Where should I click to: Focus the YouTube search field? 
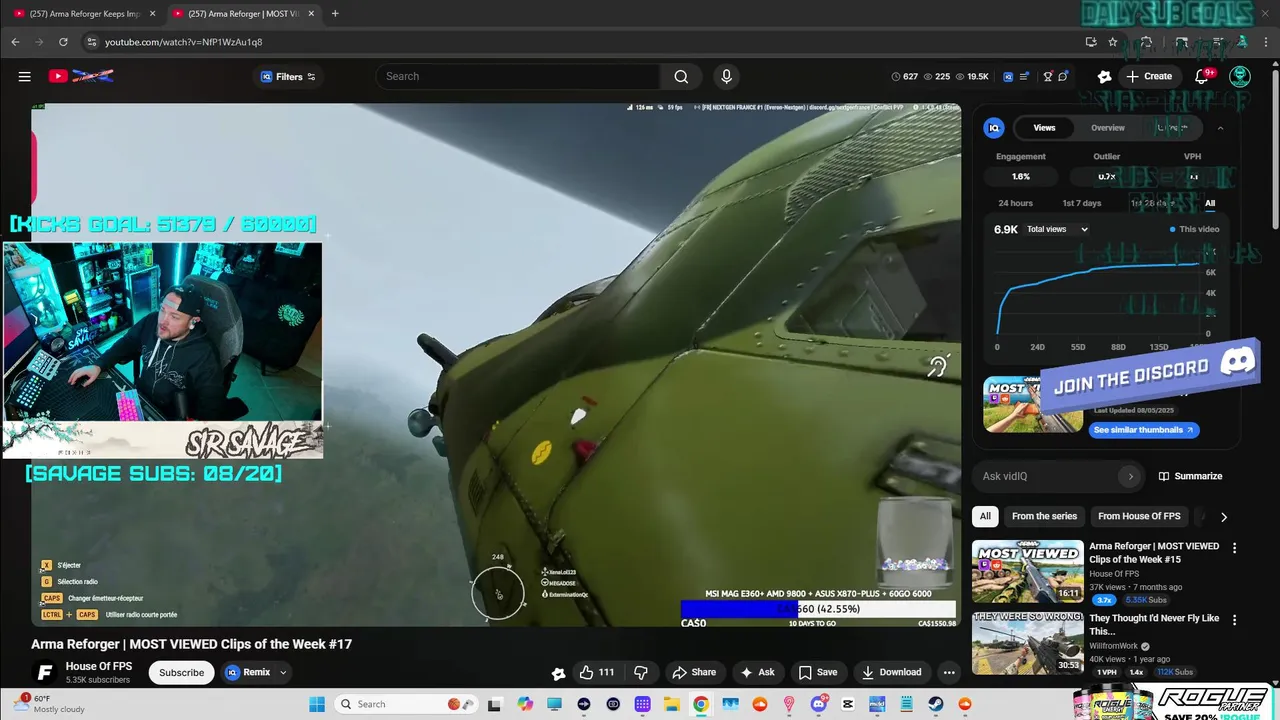tap(518, 76)
